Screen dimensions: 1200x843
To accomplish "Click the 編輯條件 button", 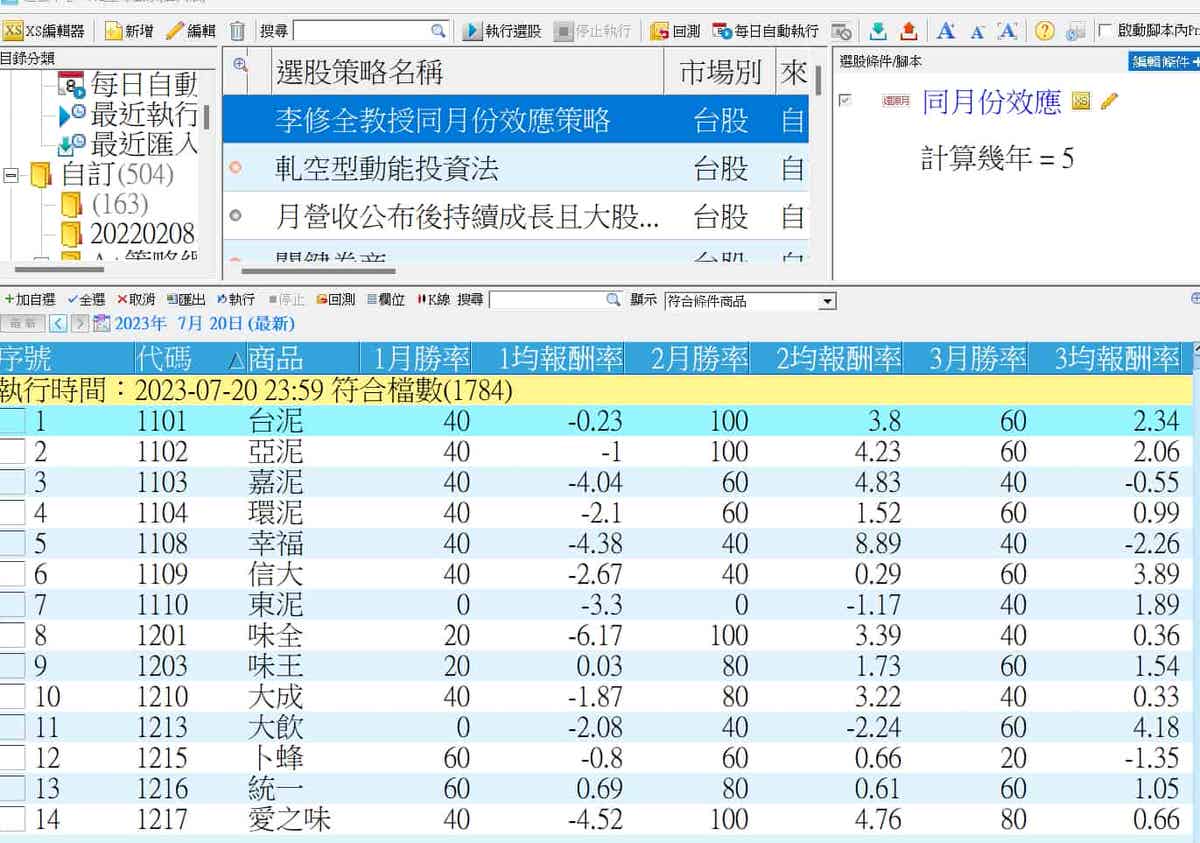I will click(1163, 62).
